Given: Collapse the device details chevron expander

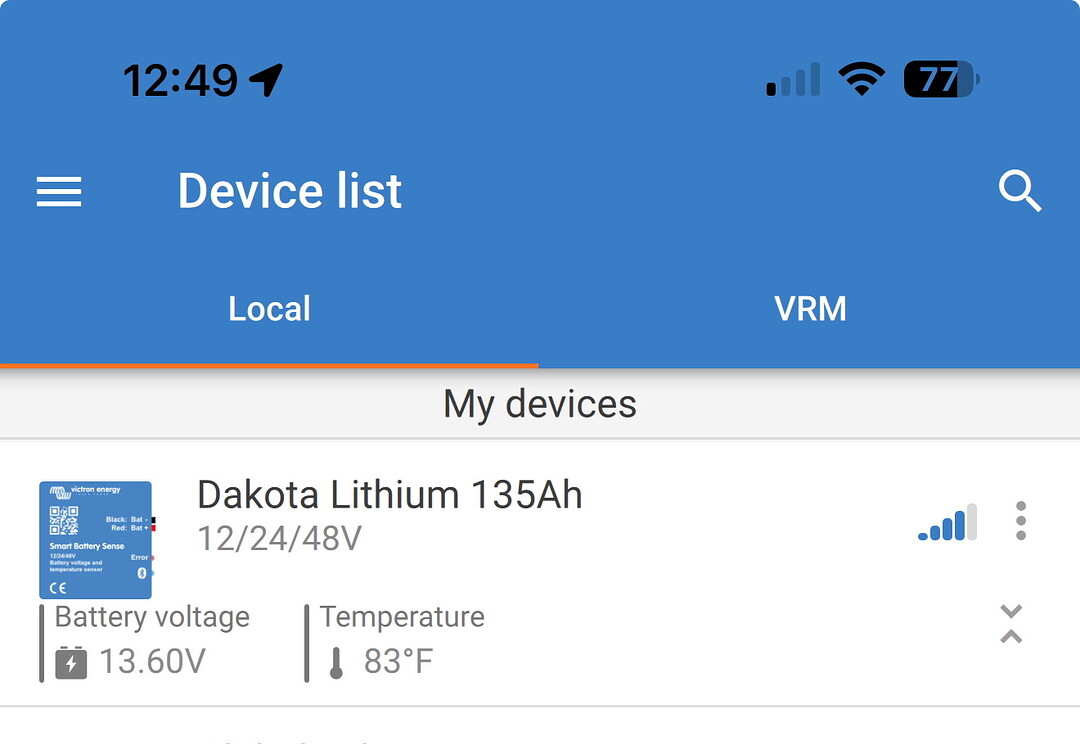Looking at the screenshot, I should [1010, 623].
